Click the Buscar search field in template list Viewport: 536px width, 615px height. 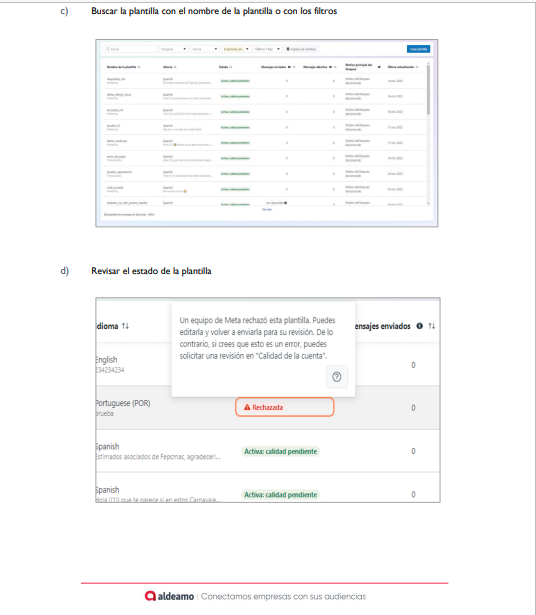click(x=131, y=49)
